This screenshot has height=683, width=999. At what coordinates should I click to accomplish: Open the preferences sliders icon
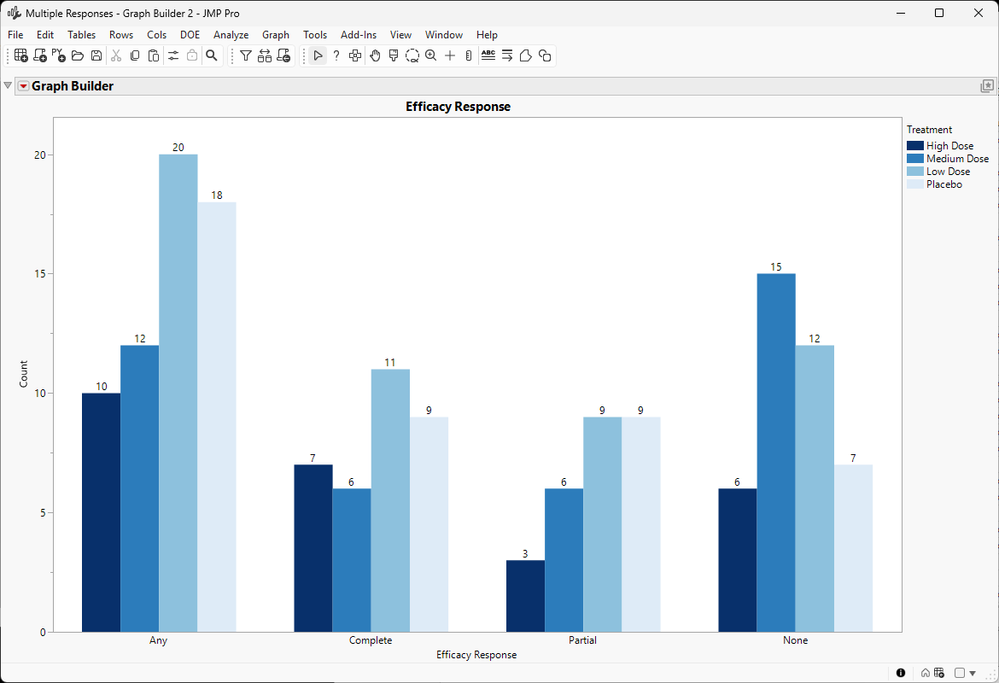(173, 56)
